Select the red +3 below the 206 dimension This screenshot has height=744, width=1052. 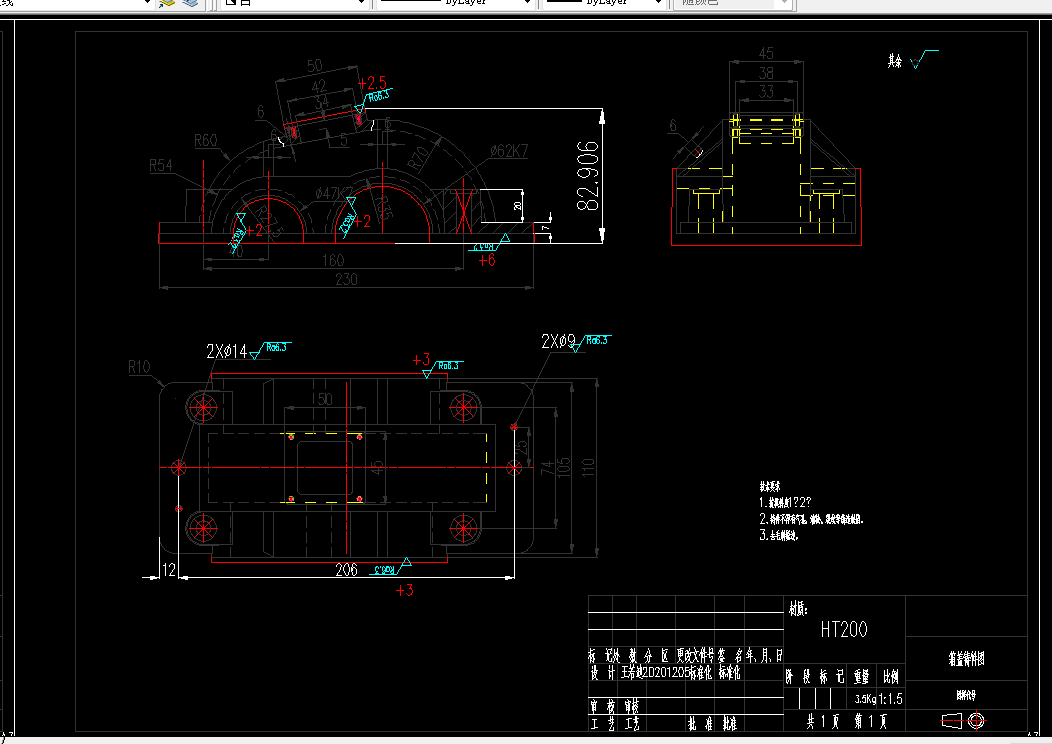point(405,590)
